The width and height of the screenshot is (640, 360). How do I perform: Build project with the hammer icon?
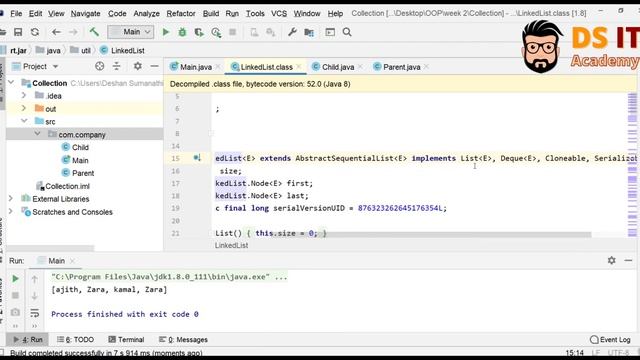94,32
